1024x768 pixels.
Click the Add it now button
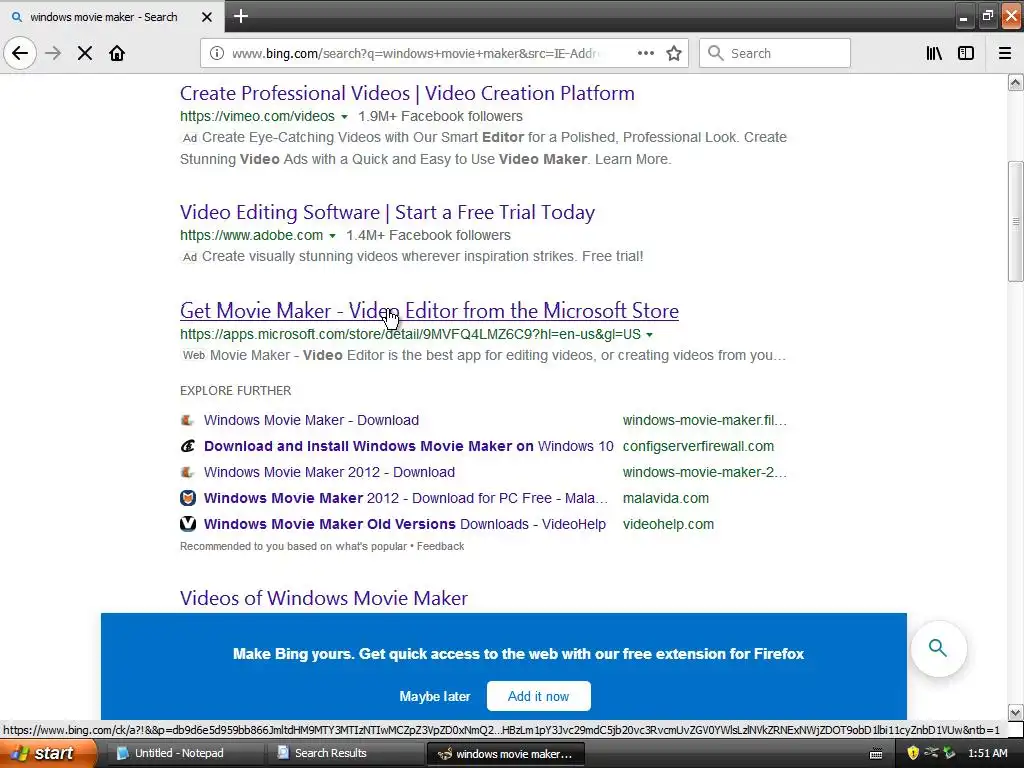(x=539, y=696)
